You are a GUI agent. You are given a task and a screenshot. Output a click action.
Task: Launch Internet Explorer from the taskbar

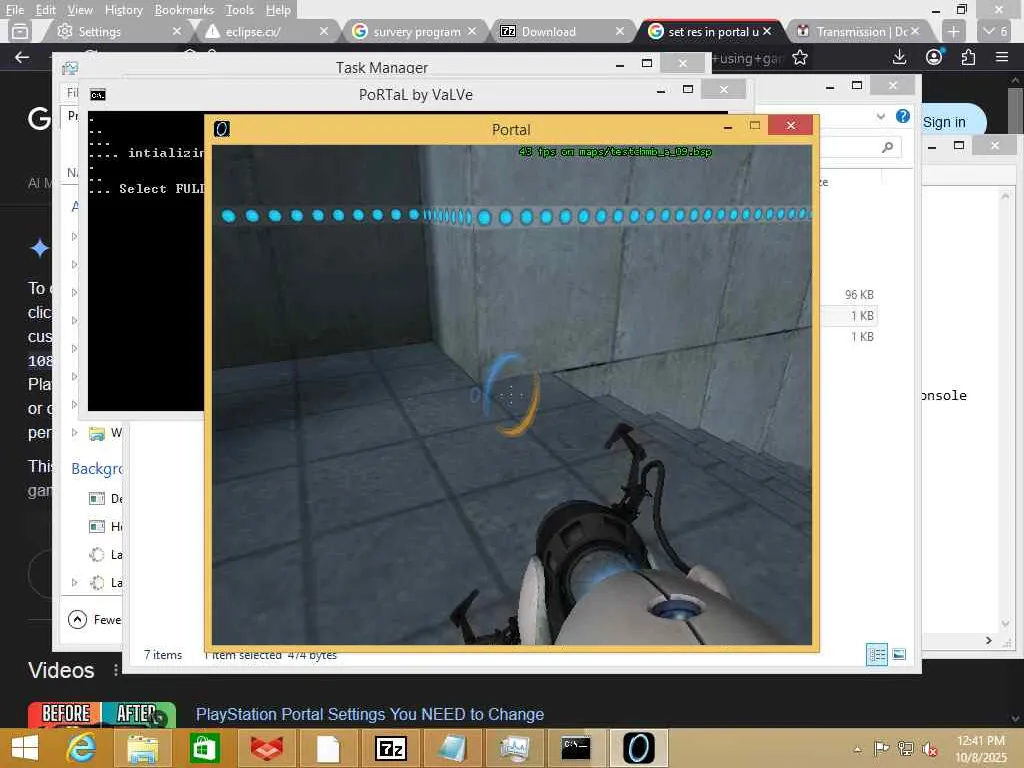82,748
